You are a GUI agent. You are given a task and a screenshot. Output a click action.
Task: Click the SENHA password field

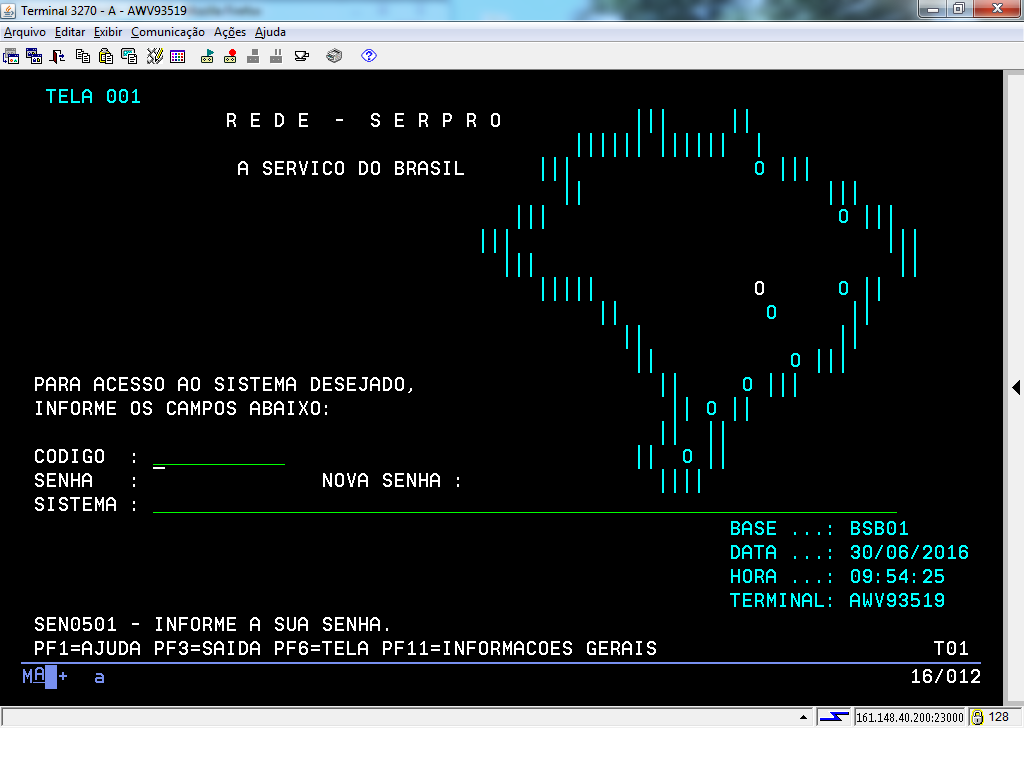tap(219, 481)
